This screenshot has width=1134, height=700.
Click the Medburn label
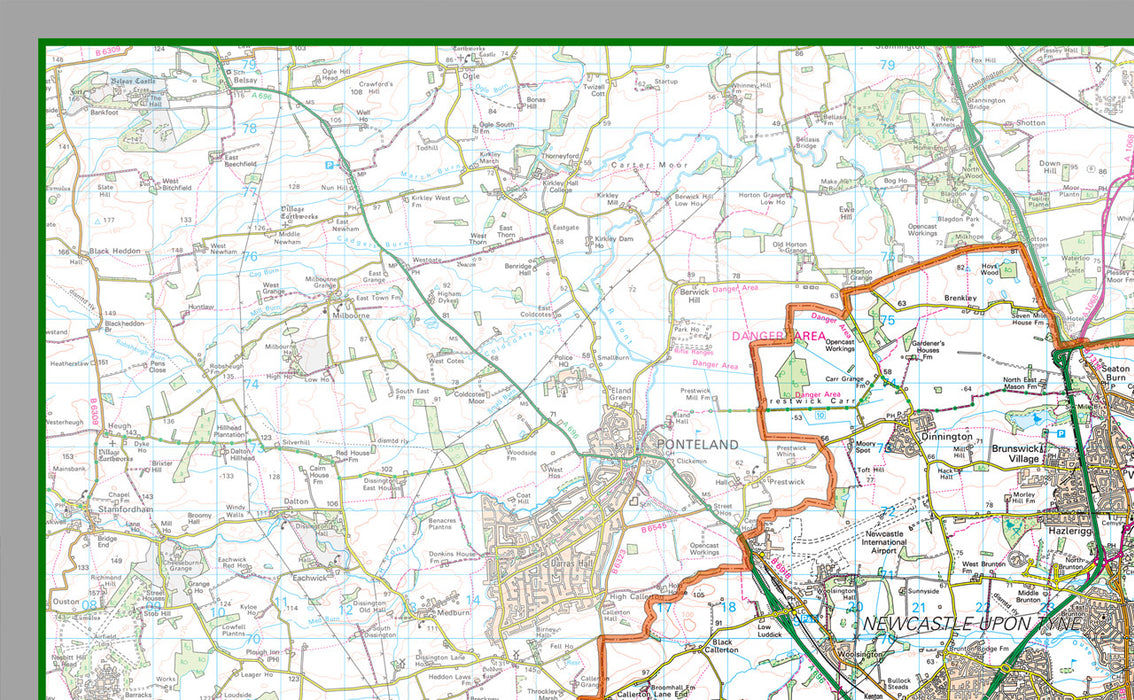[453, 612]
